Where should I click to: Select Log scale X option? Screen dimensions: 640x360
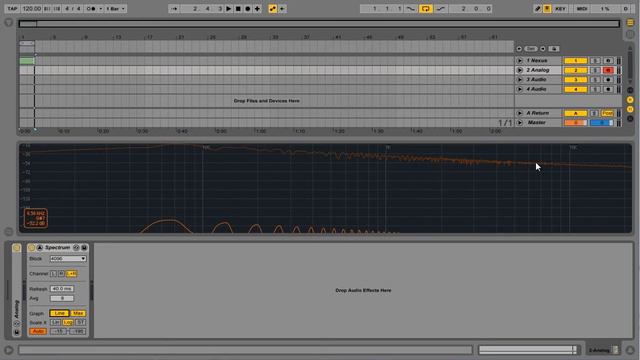tap(67, 322)
